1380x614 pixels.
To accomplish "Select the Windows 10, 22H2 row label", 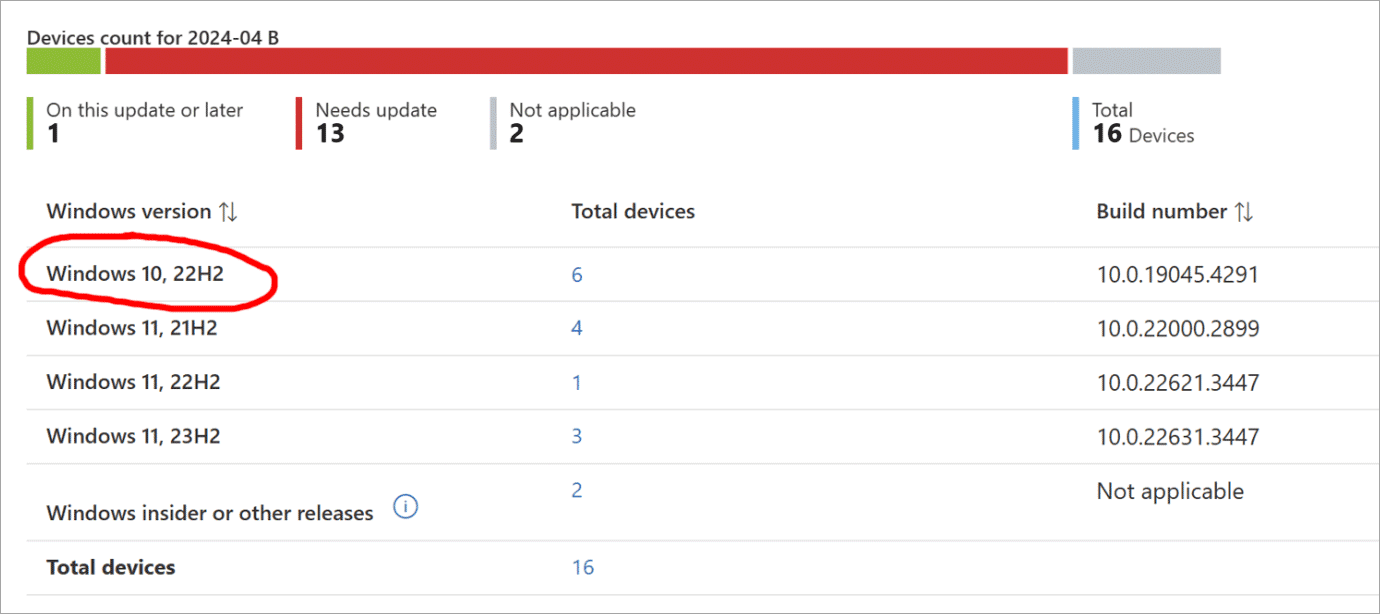I will click(x=134, y=273).
